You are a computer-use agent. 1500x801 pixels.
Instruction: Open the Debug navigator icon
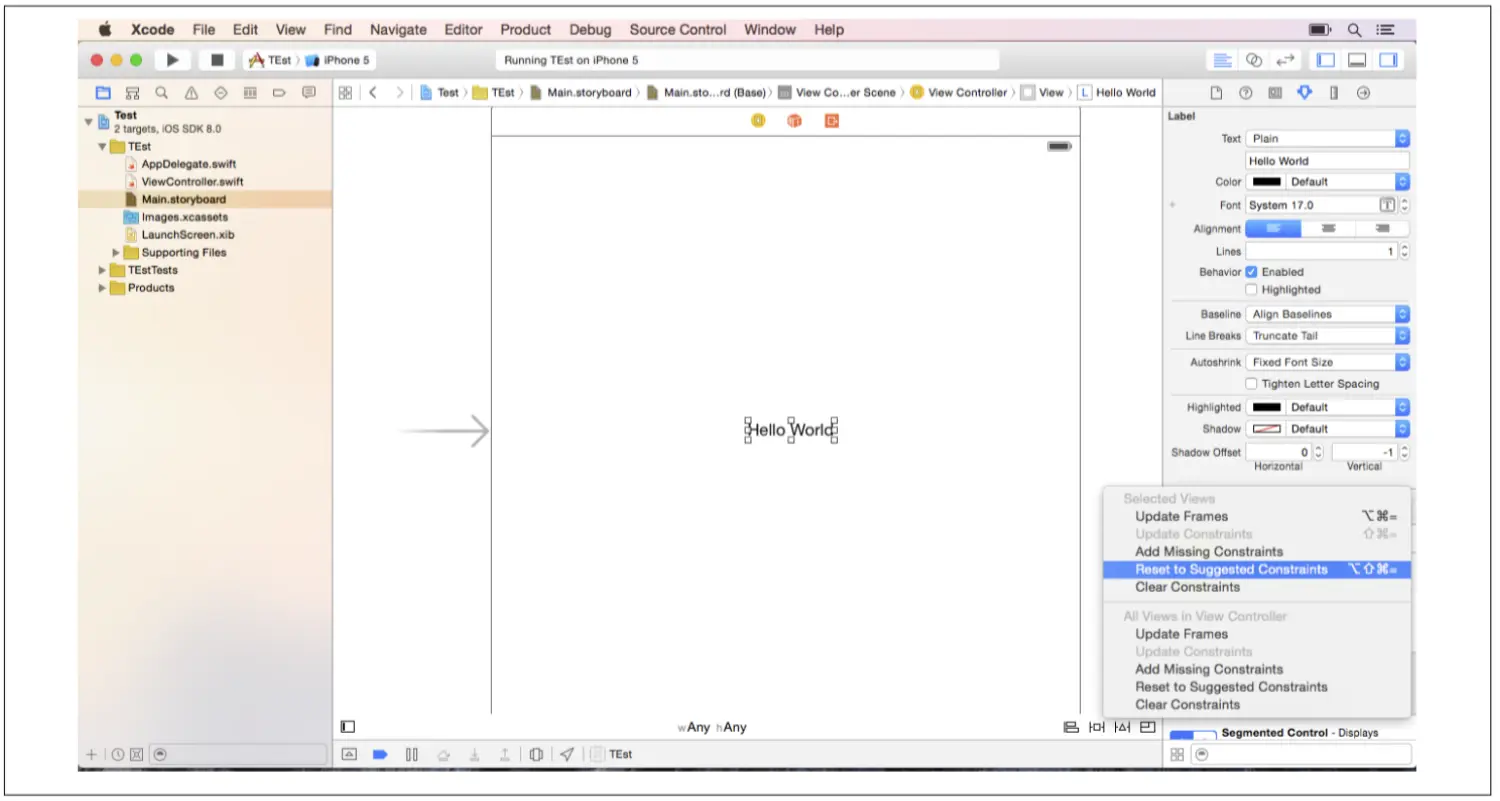point(250,92)
